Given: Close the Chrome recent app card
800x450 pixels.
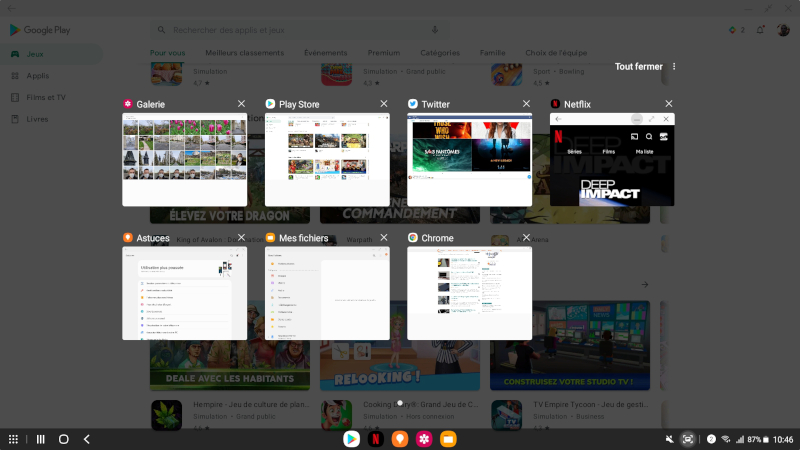Looking at the screenshot, I should pos(526,237).
